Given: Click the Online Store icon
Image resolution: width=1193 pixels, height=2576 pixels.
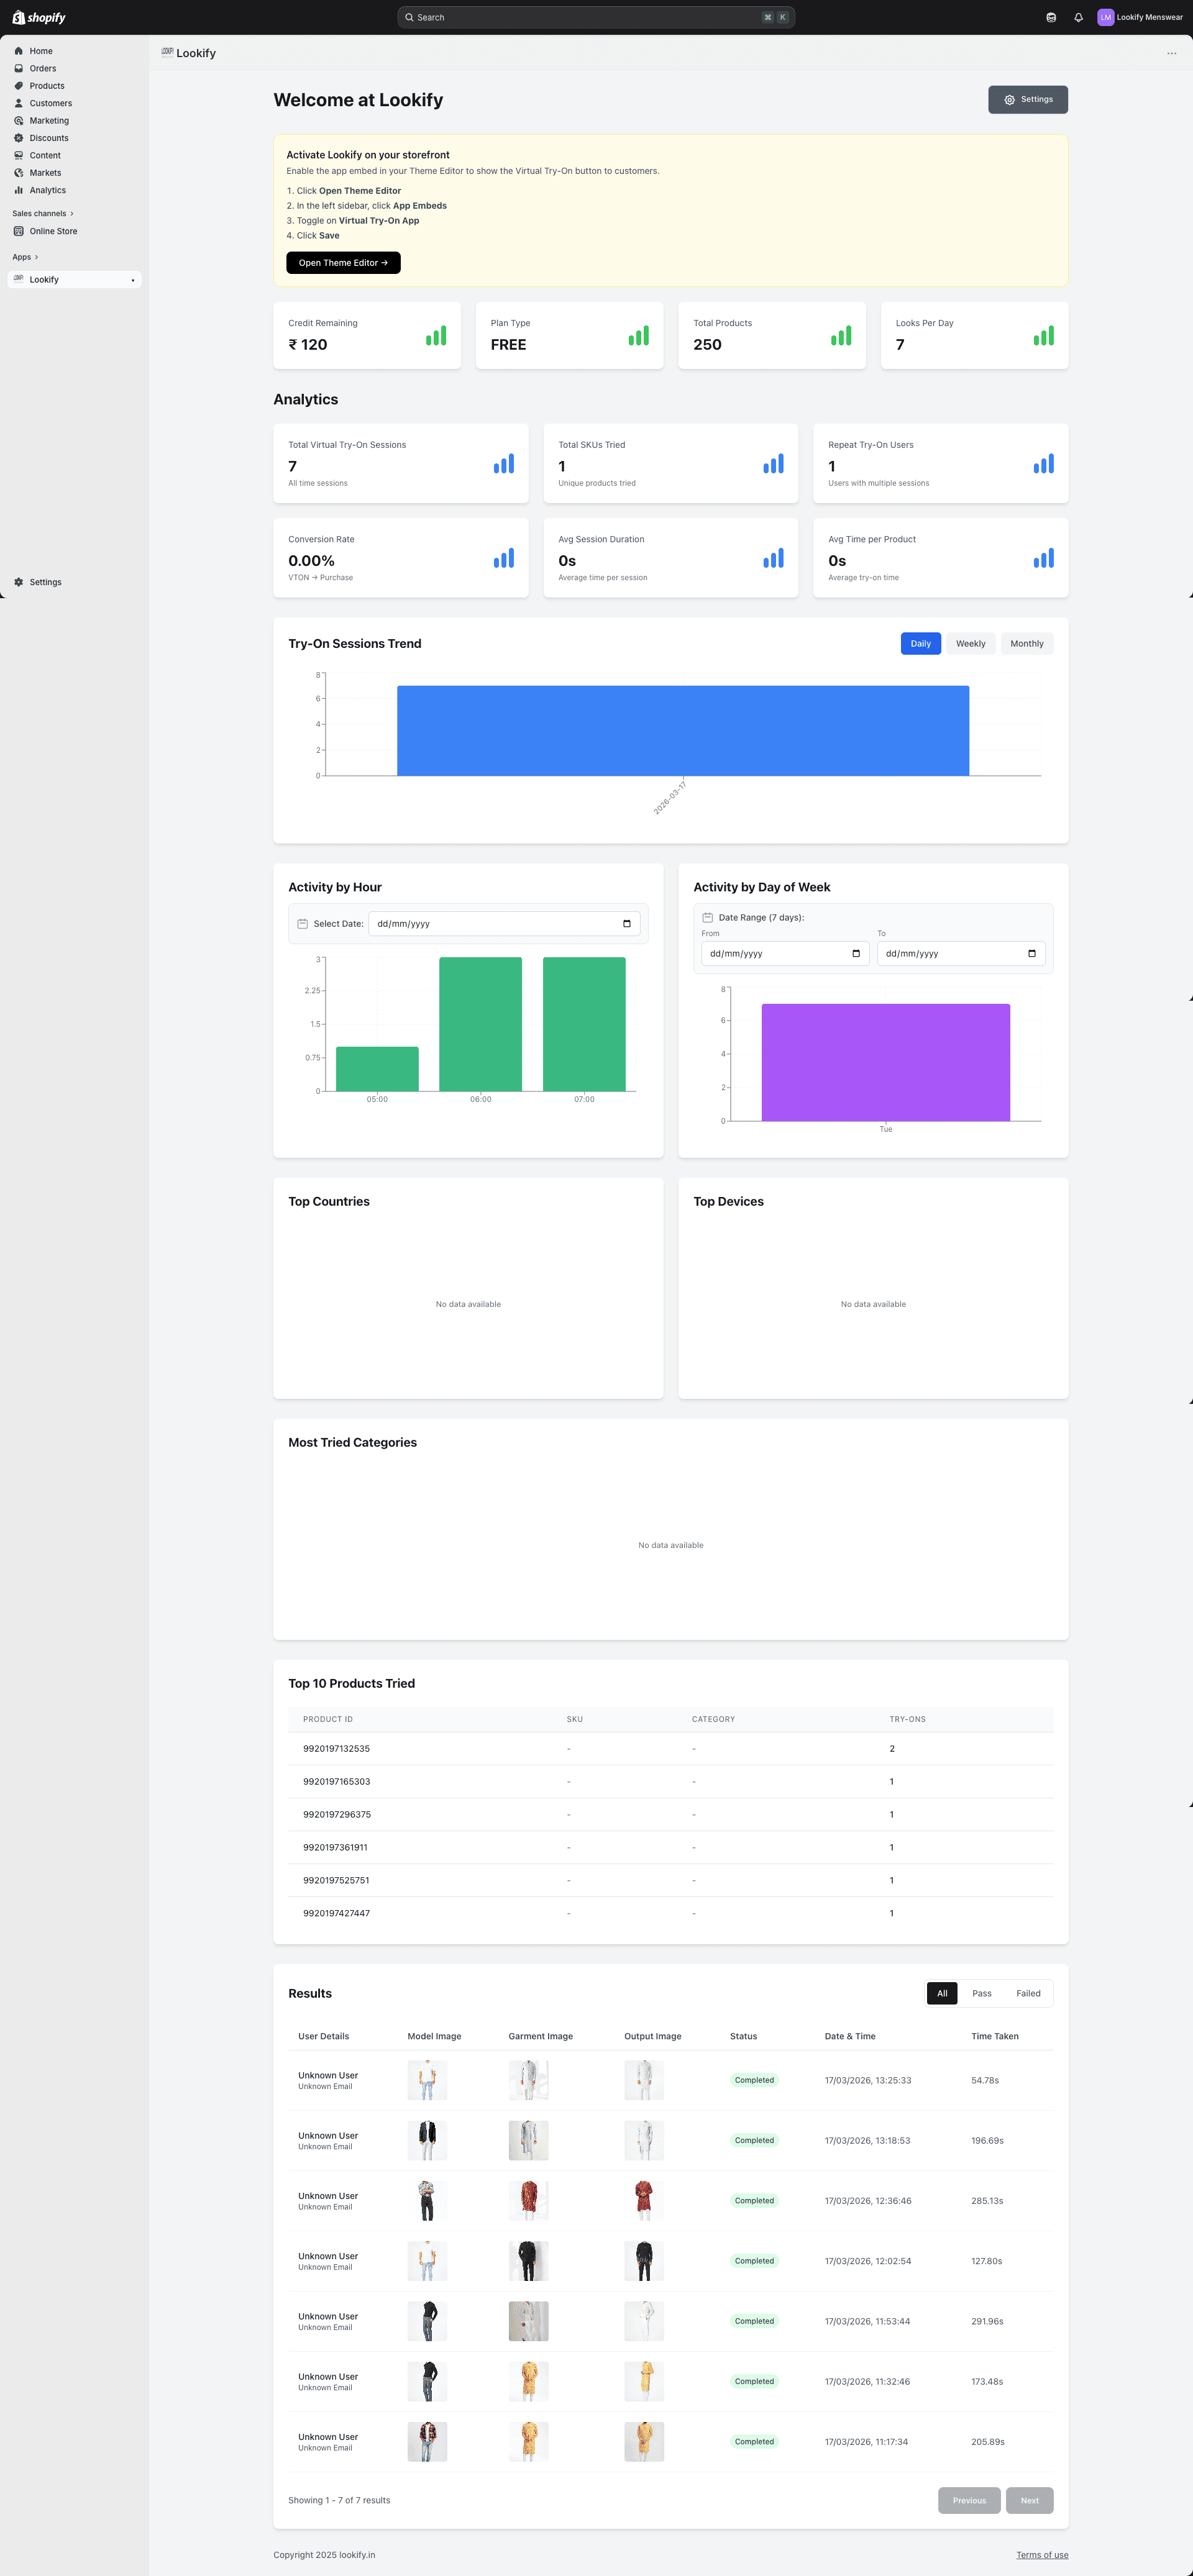Looking at the screenshot, I should (x=18, y=231).
